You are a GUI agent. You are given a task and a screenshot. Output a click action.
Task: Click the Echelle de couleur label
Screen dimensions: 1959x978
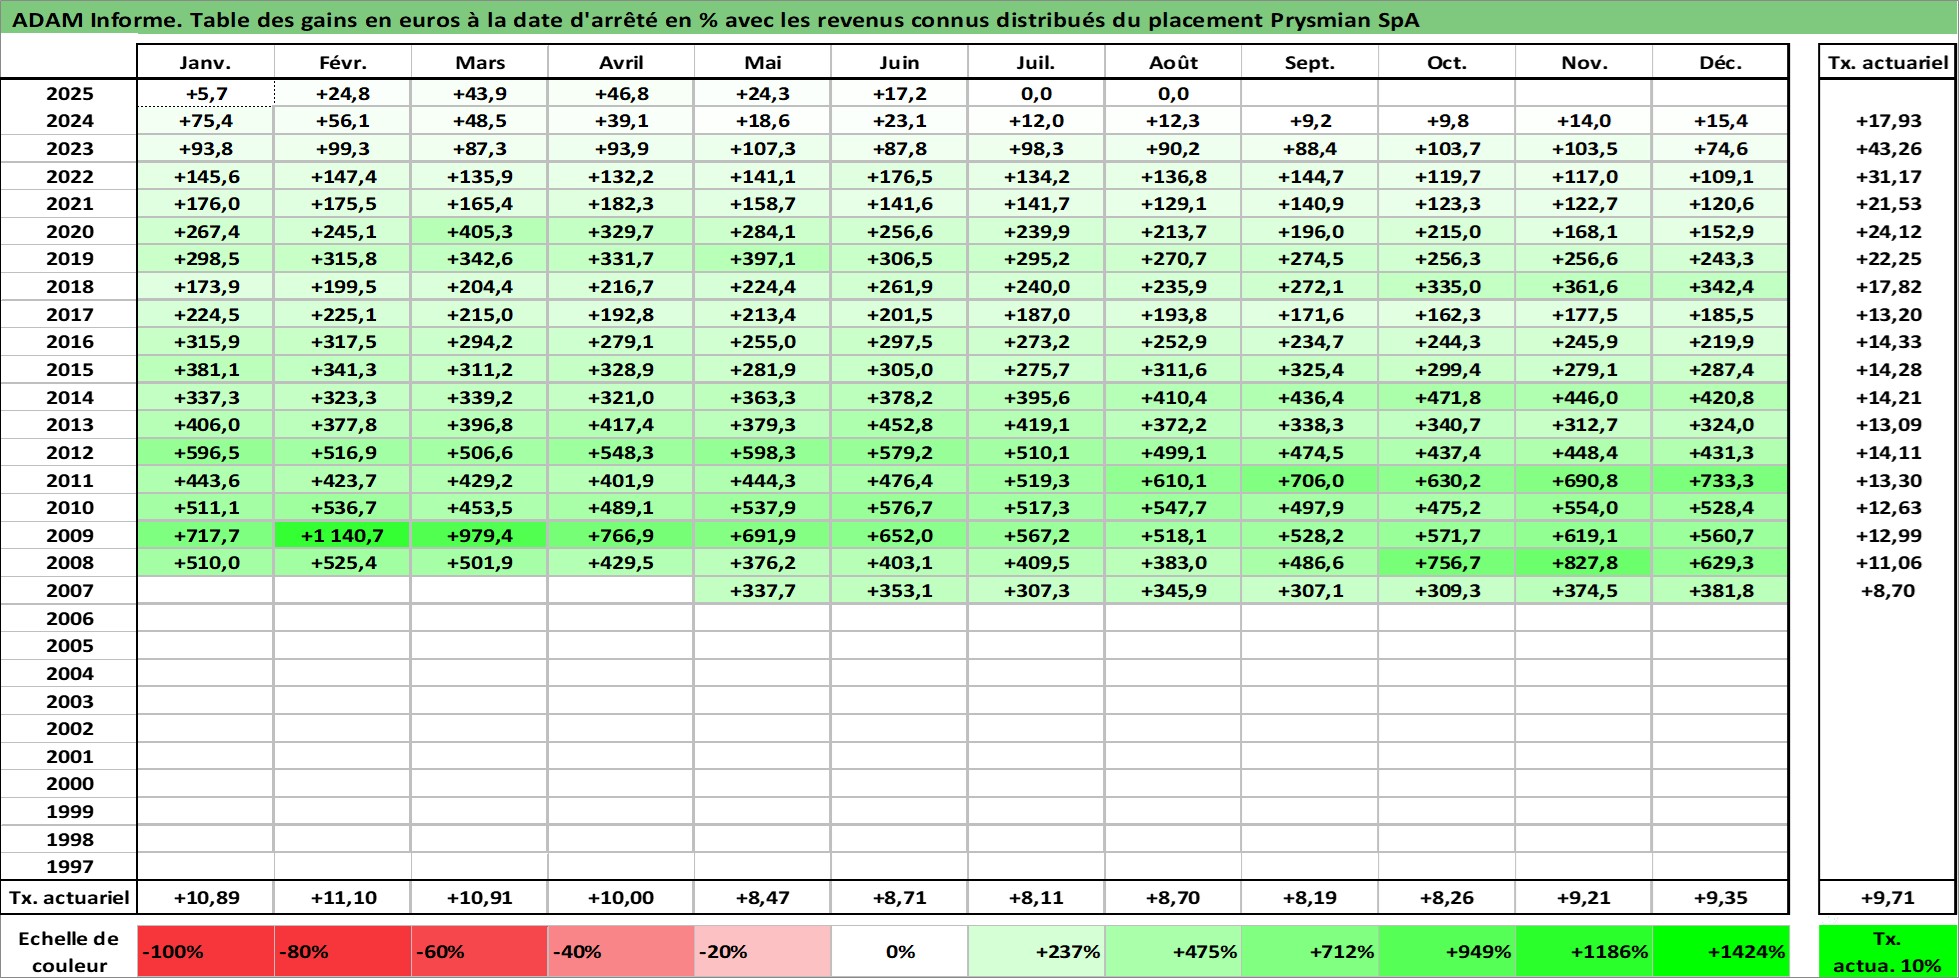click(x=69, y=951)
